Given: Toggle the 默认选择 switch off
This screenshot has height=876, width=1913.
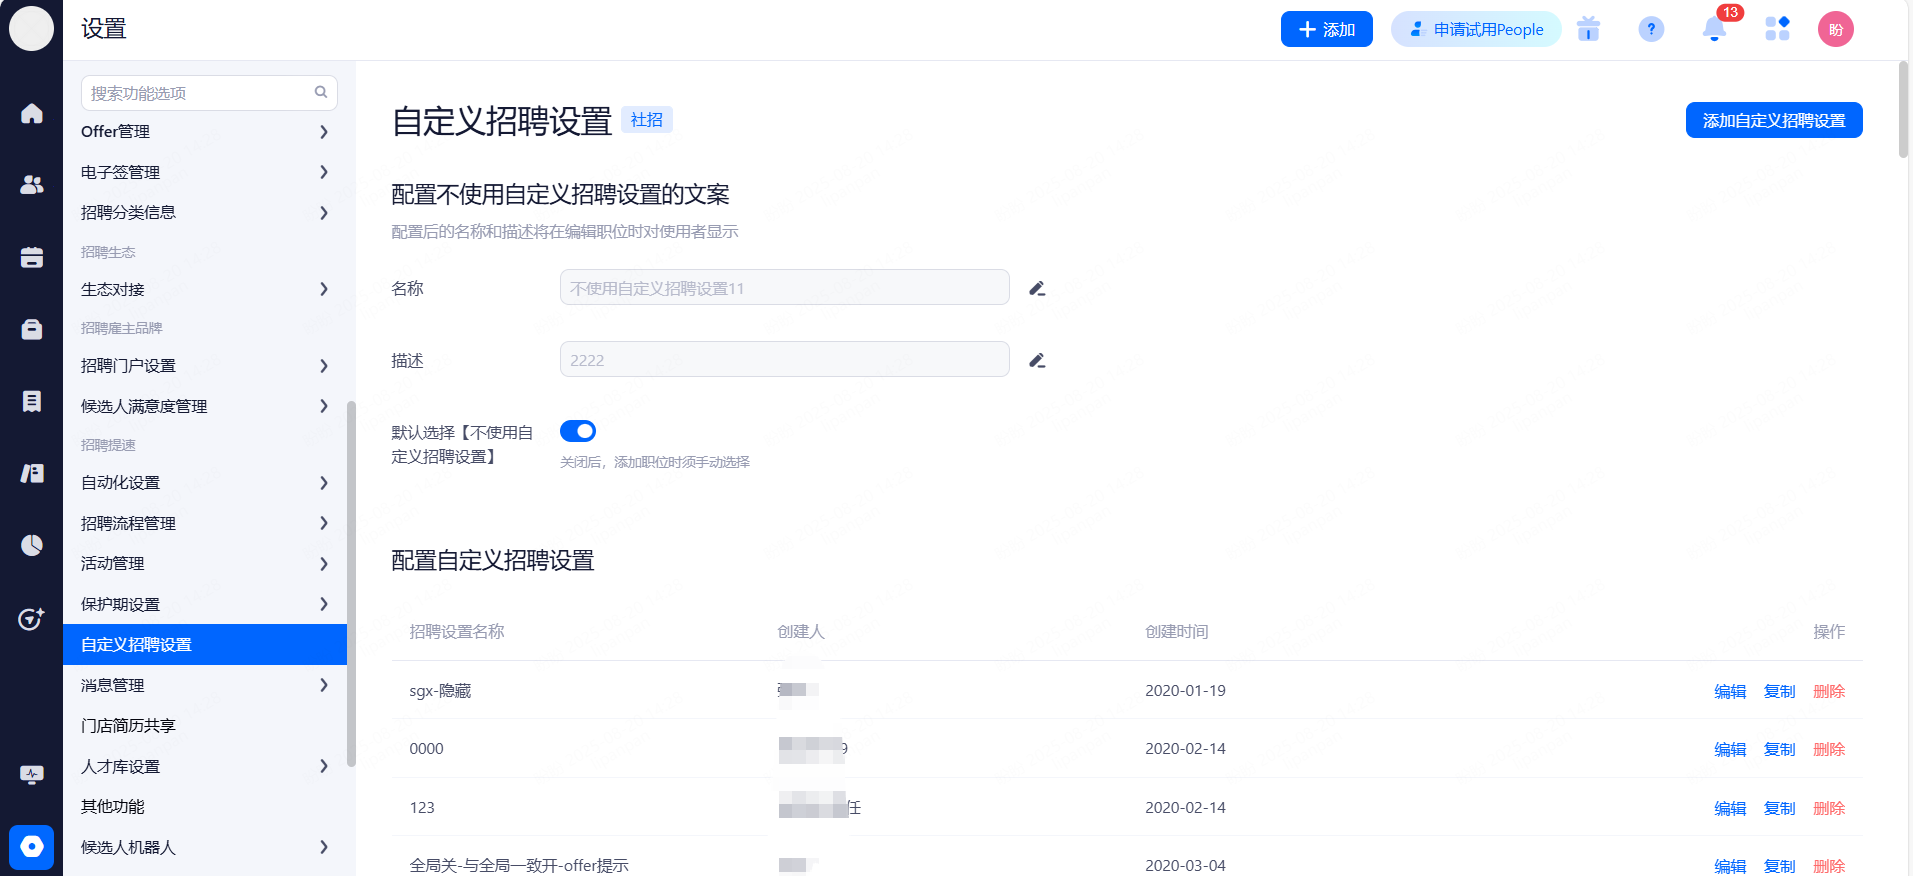Looking at the screenshot, I should click(x=578, y=431).
